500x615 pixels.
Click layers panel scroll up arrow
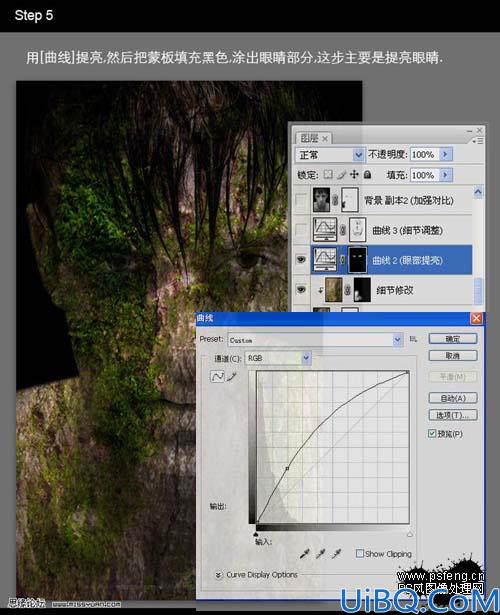(x=478, y=192)
